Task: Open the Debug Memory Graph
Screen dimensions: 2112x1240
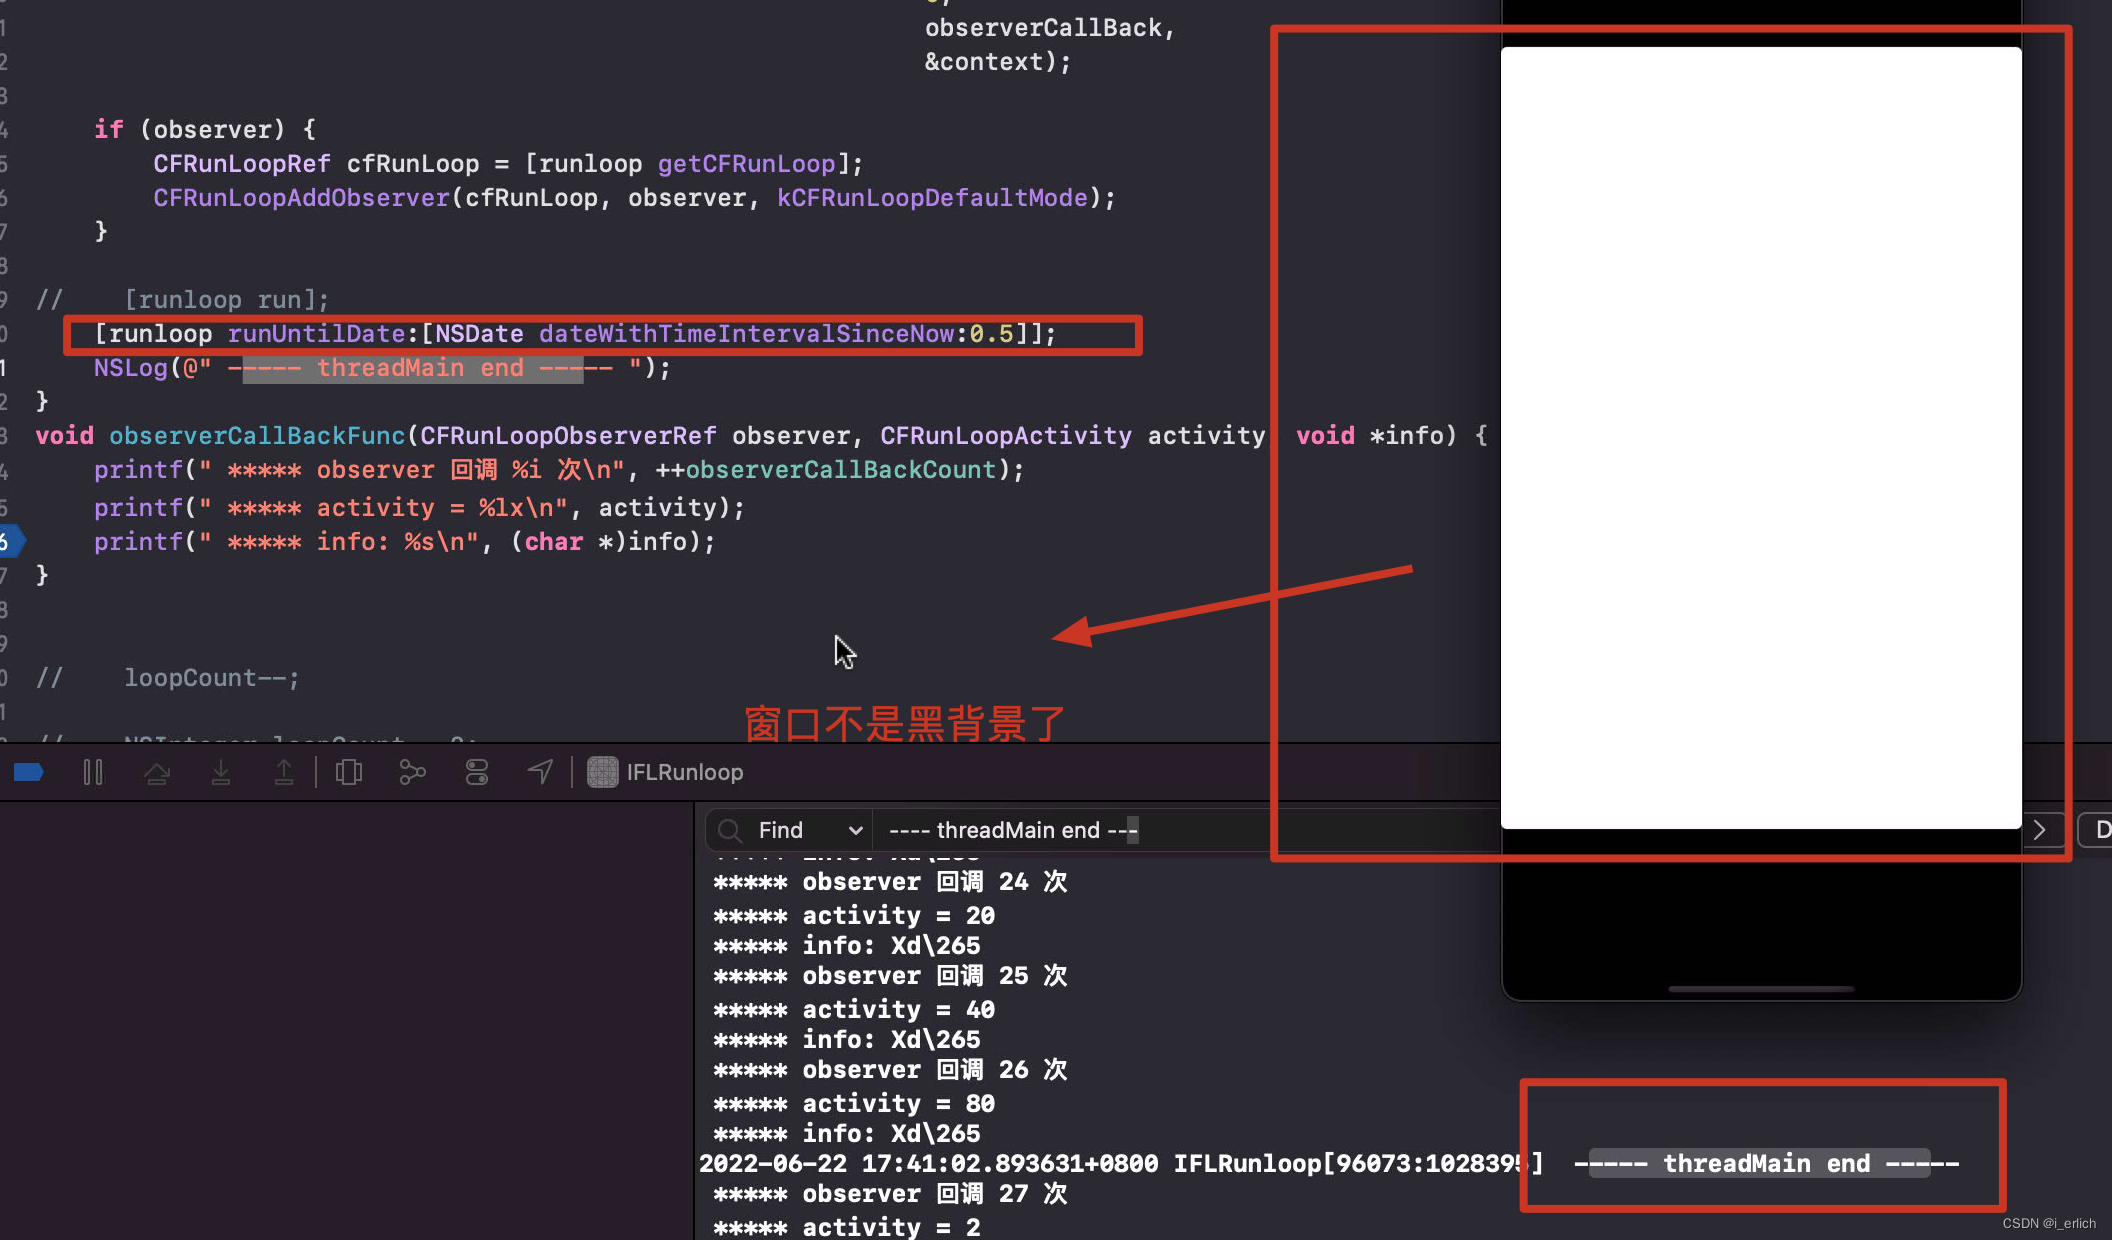Action: tap(412, 772)
